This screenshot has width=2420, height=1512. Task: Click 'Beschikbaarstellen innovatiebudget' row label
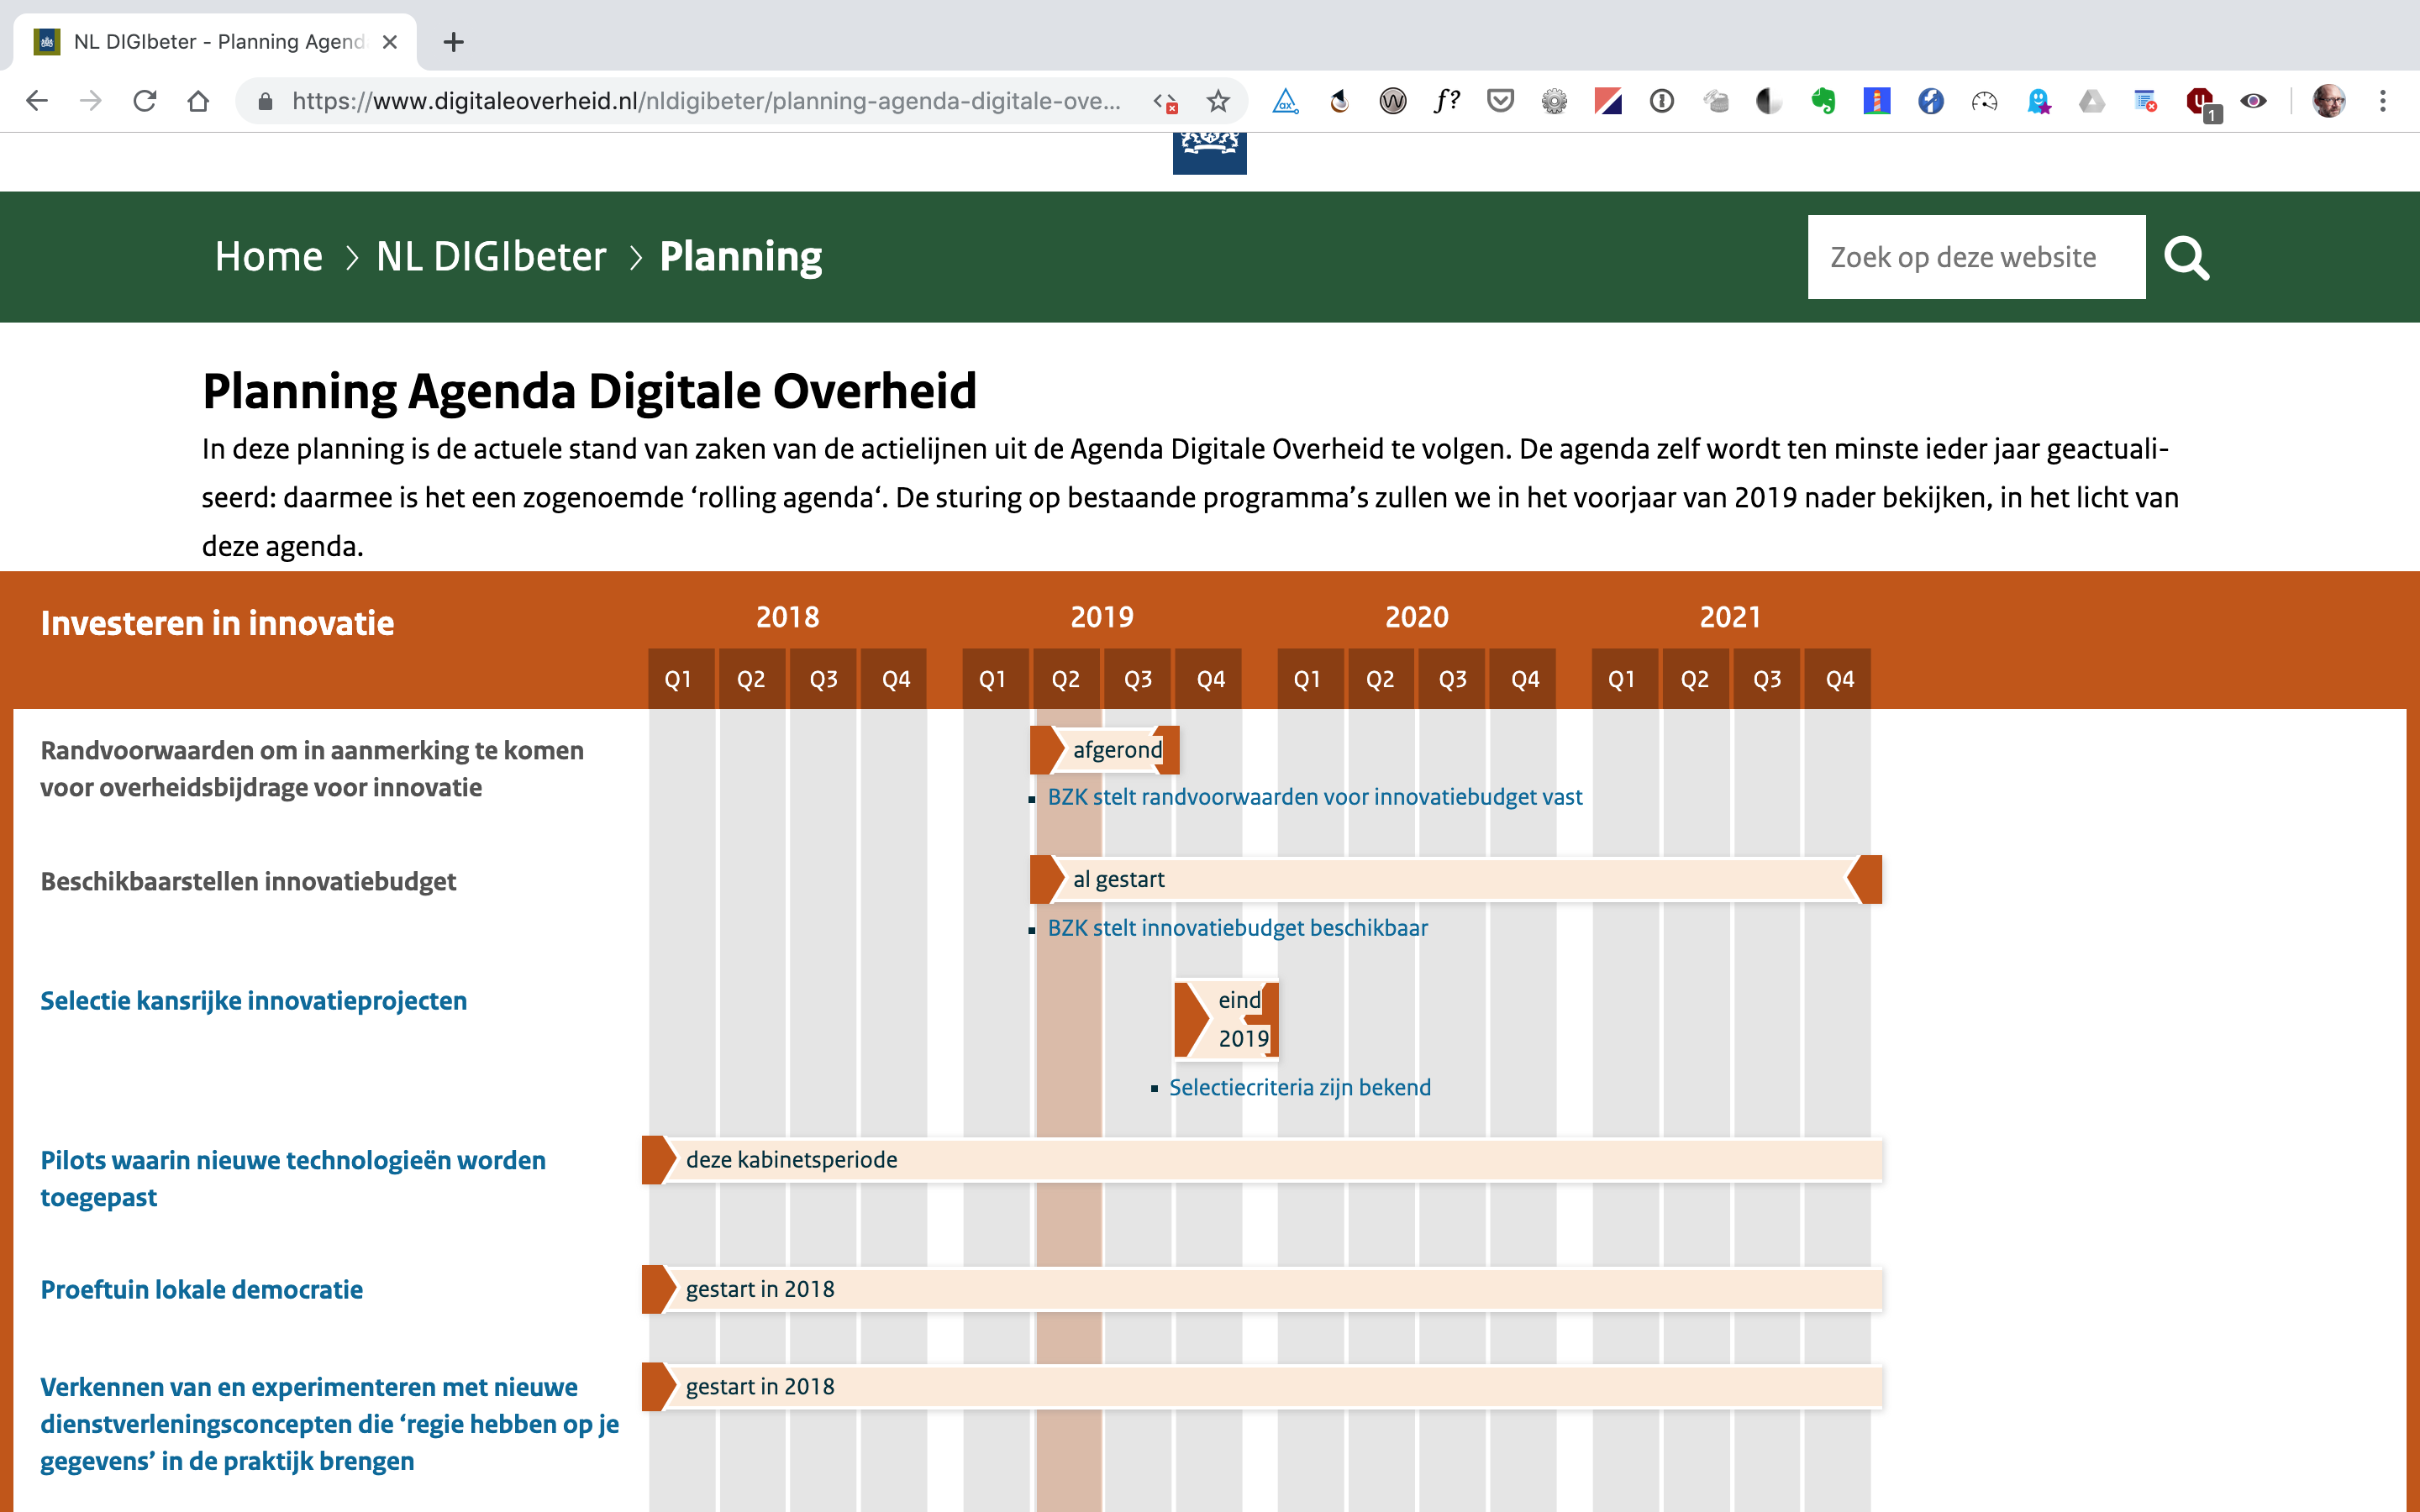pos(248,881)
